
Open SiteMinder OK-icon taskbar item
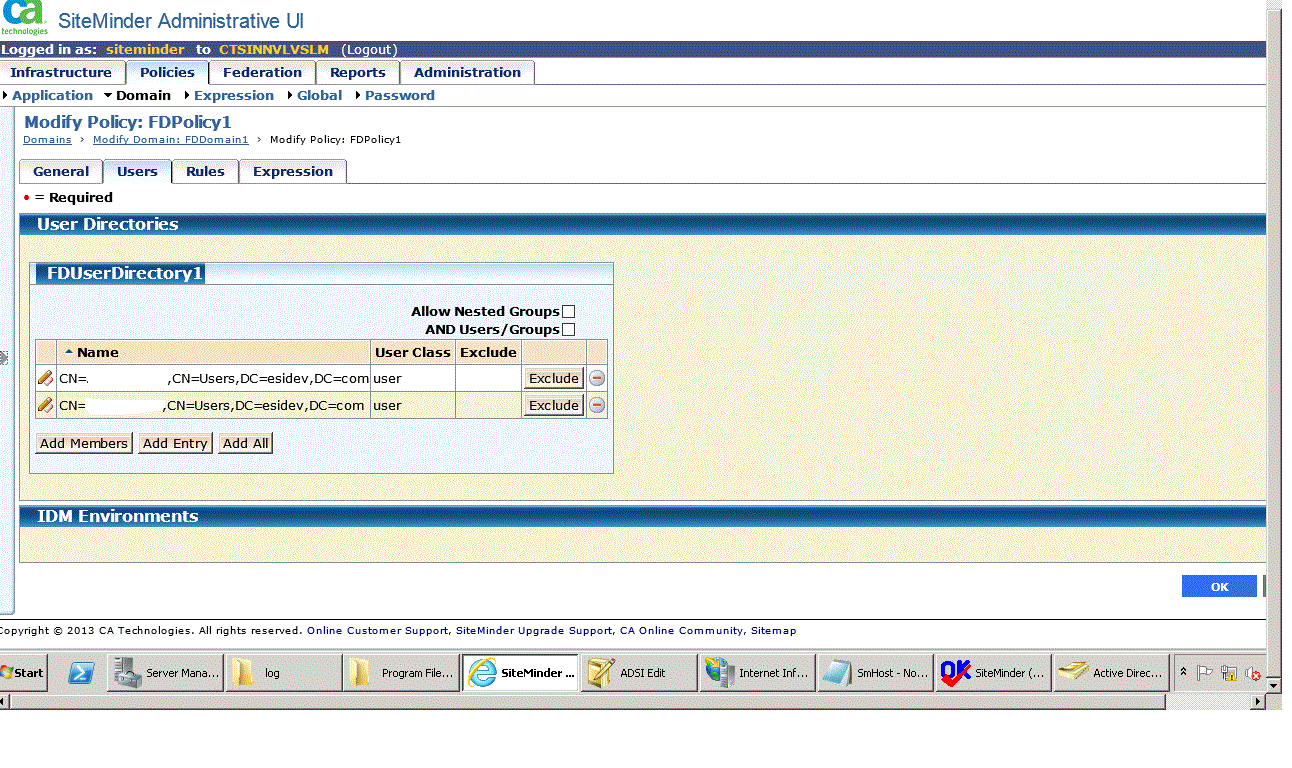click(x=993, y=673)
